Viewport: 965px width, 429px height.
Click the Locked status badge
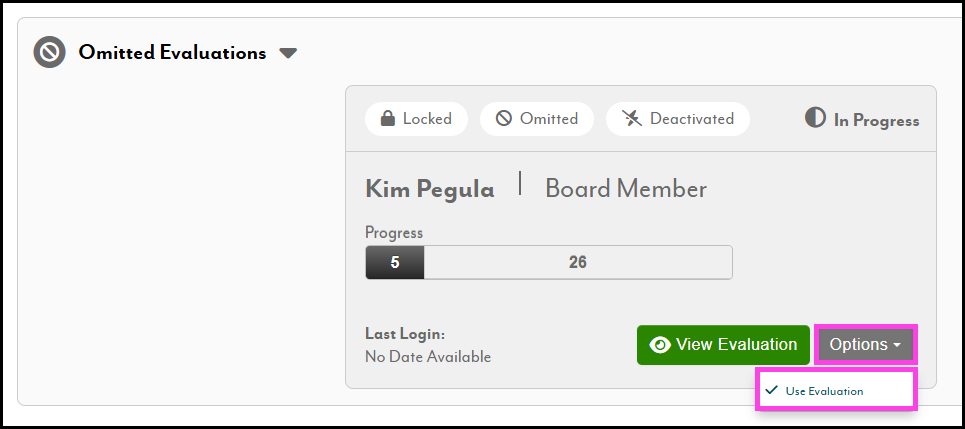[x=415, y=119]
